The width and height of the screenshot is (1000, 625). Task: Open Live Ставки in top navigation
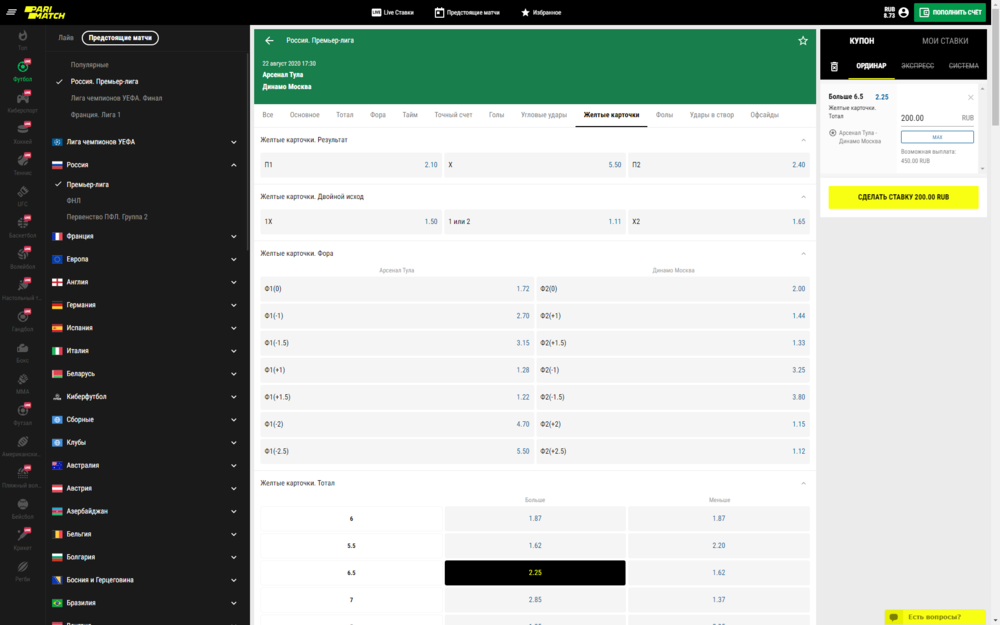point(392,12)
